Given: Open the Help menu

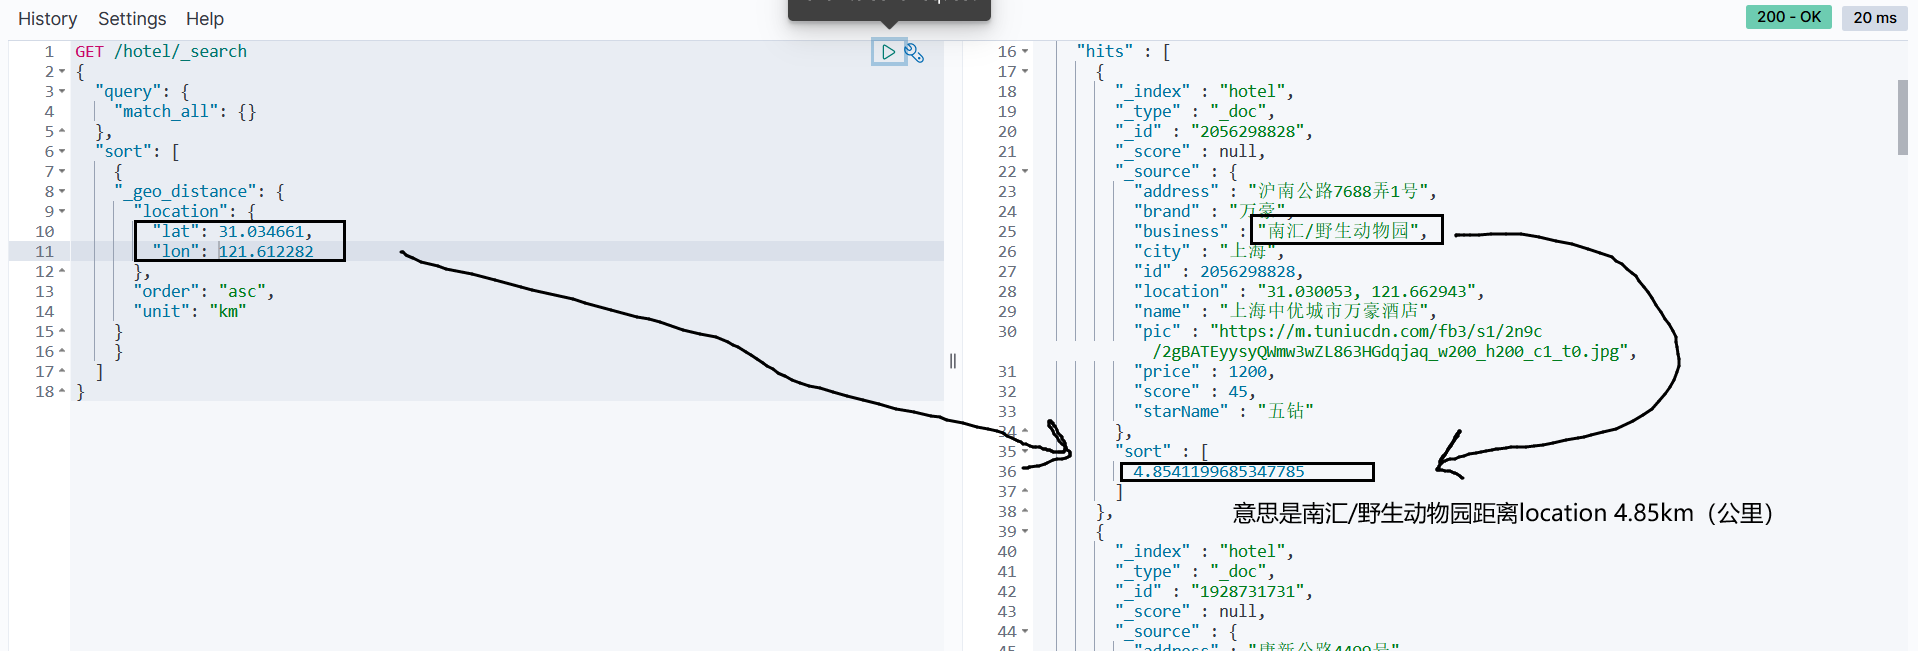Looking at the screenshot, I should (205, 19).
